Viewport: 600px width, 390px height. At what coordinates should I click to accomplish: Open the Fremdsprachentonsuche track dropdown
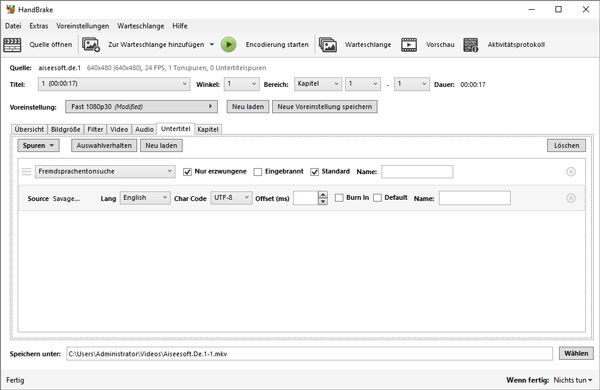pos(105,171)
